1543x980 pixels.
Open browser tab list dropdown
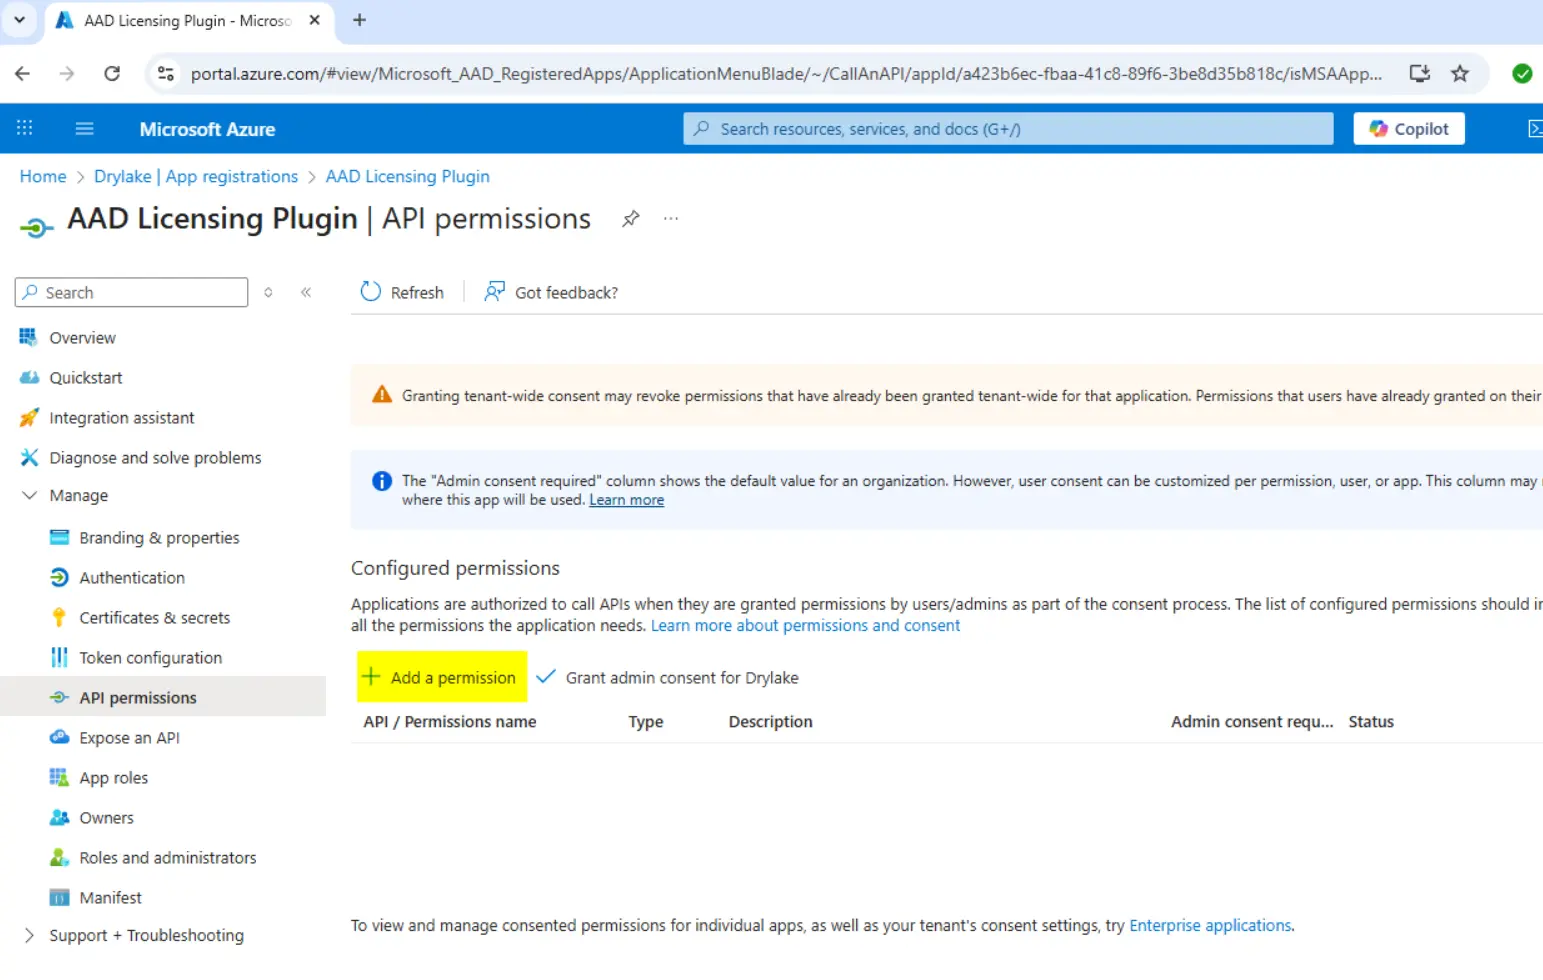pos(19,20)
